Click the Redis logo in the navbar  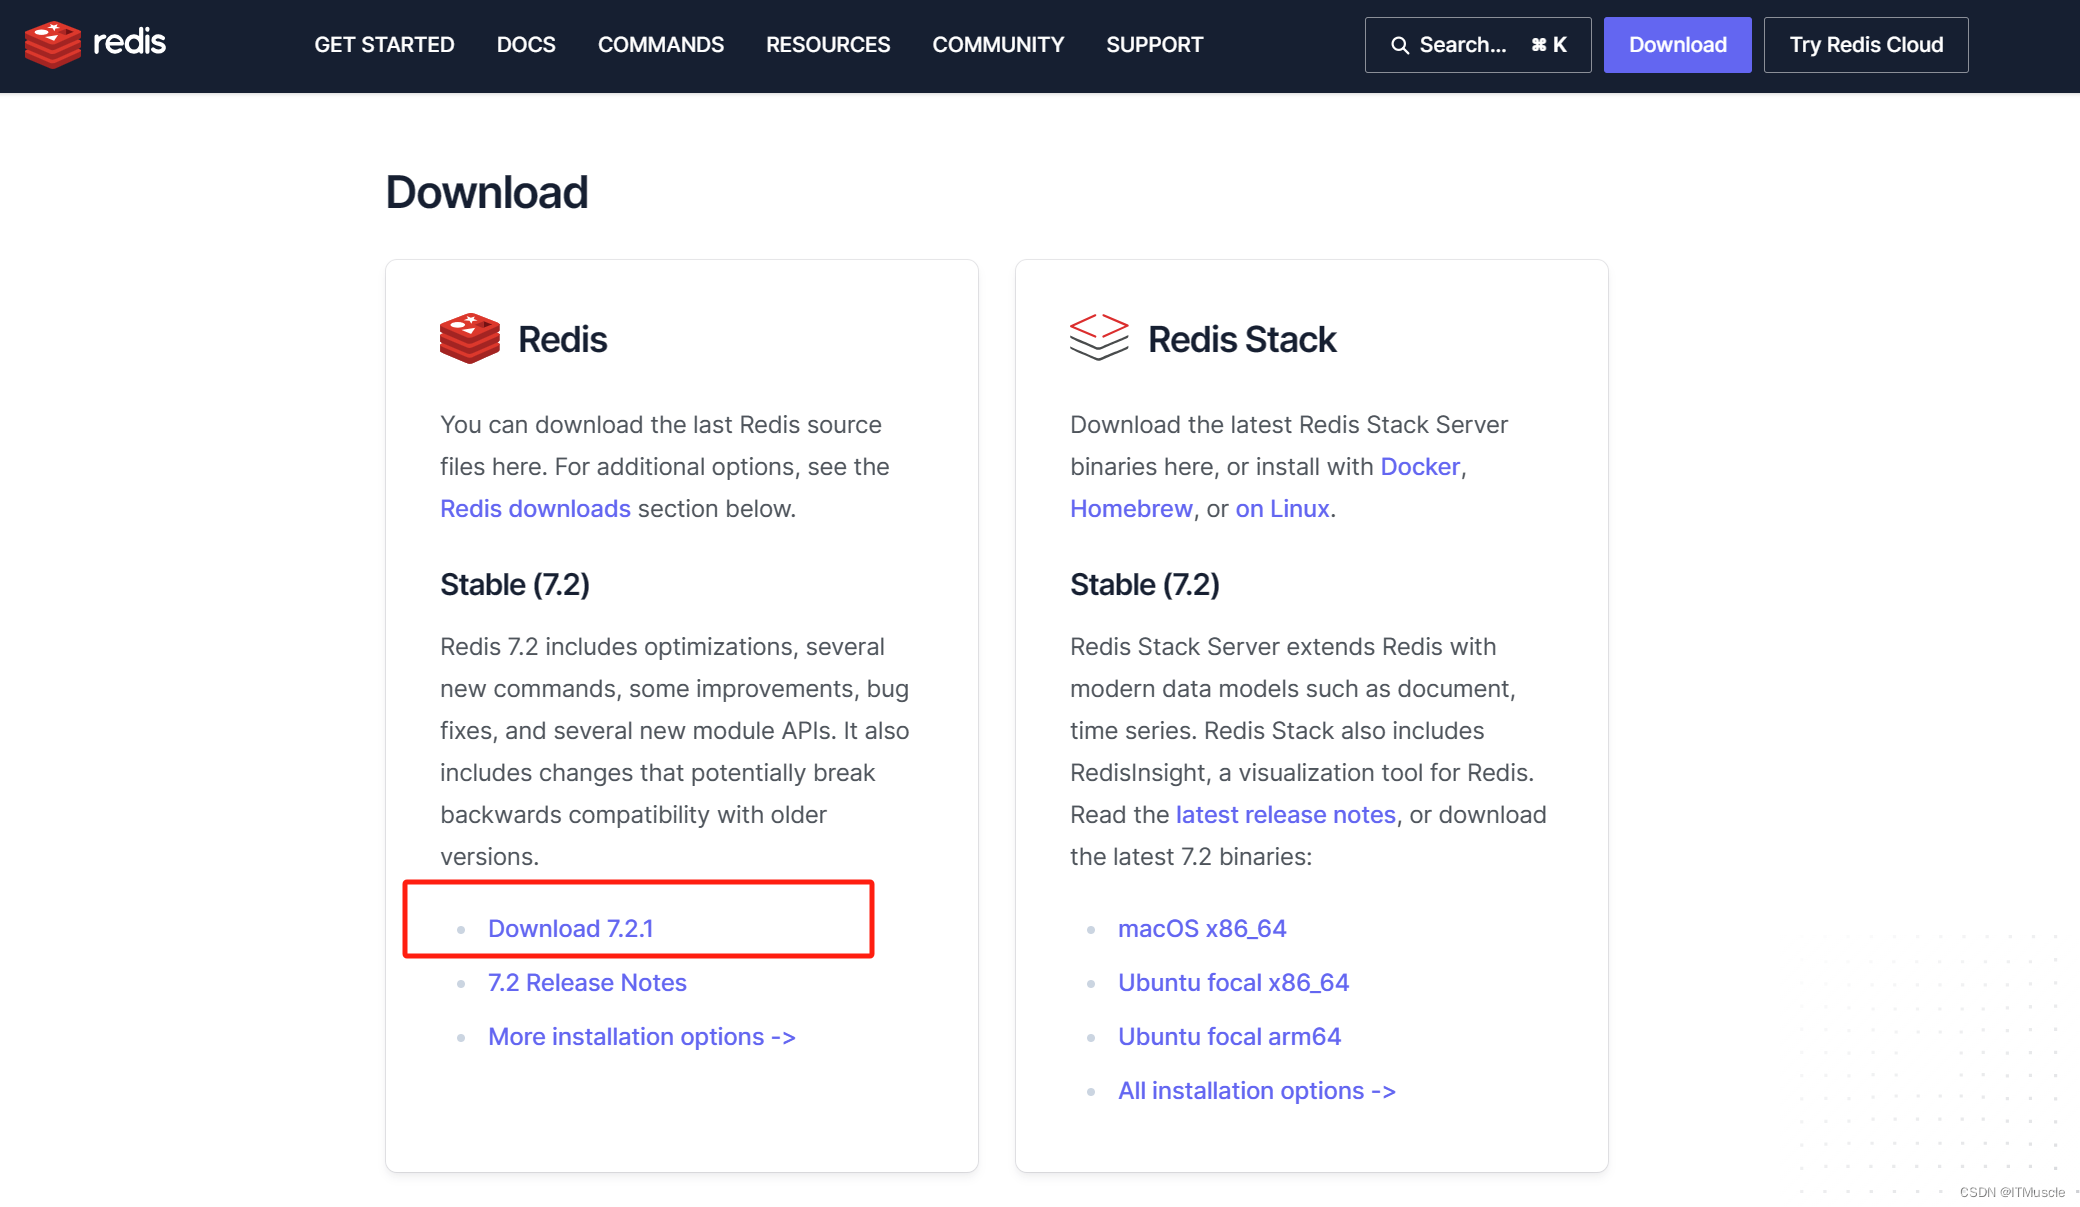(95, 44)
